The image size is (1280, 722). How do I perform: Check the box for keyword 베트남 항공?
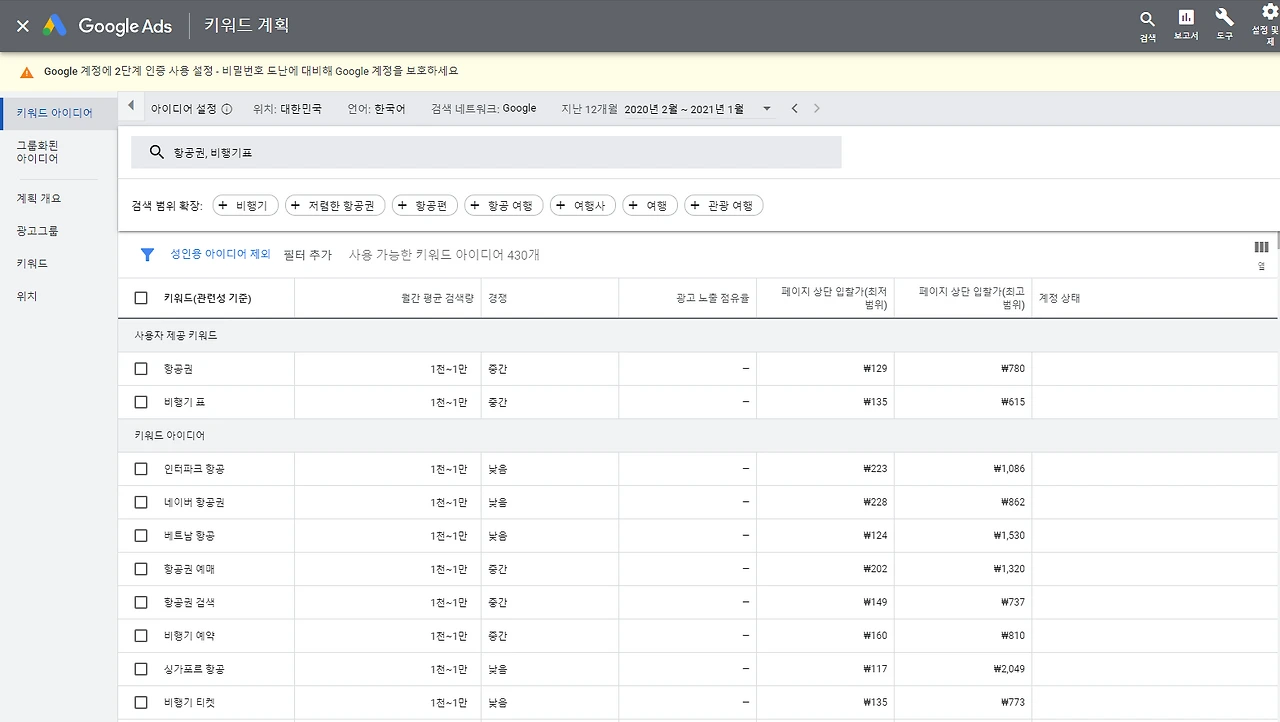[141, 536]
